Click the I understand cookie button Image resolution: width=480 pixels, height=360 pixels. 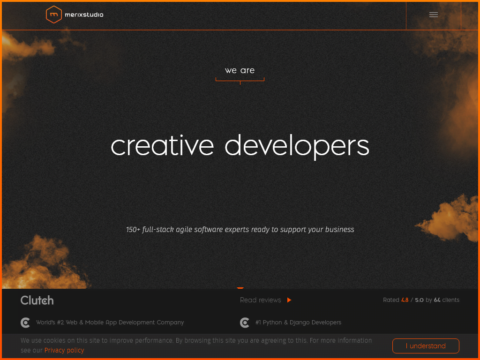pyautogui.click(x=426, y=346)
